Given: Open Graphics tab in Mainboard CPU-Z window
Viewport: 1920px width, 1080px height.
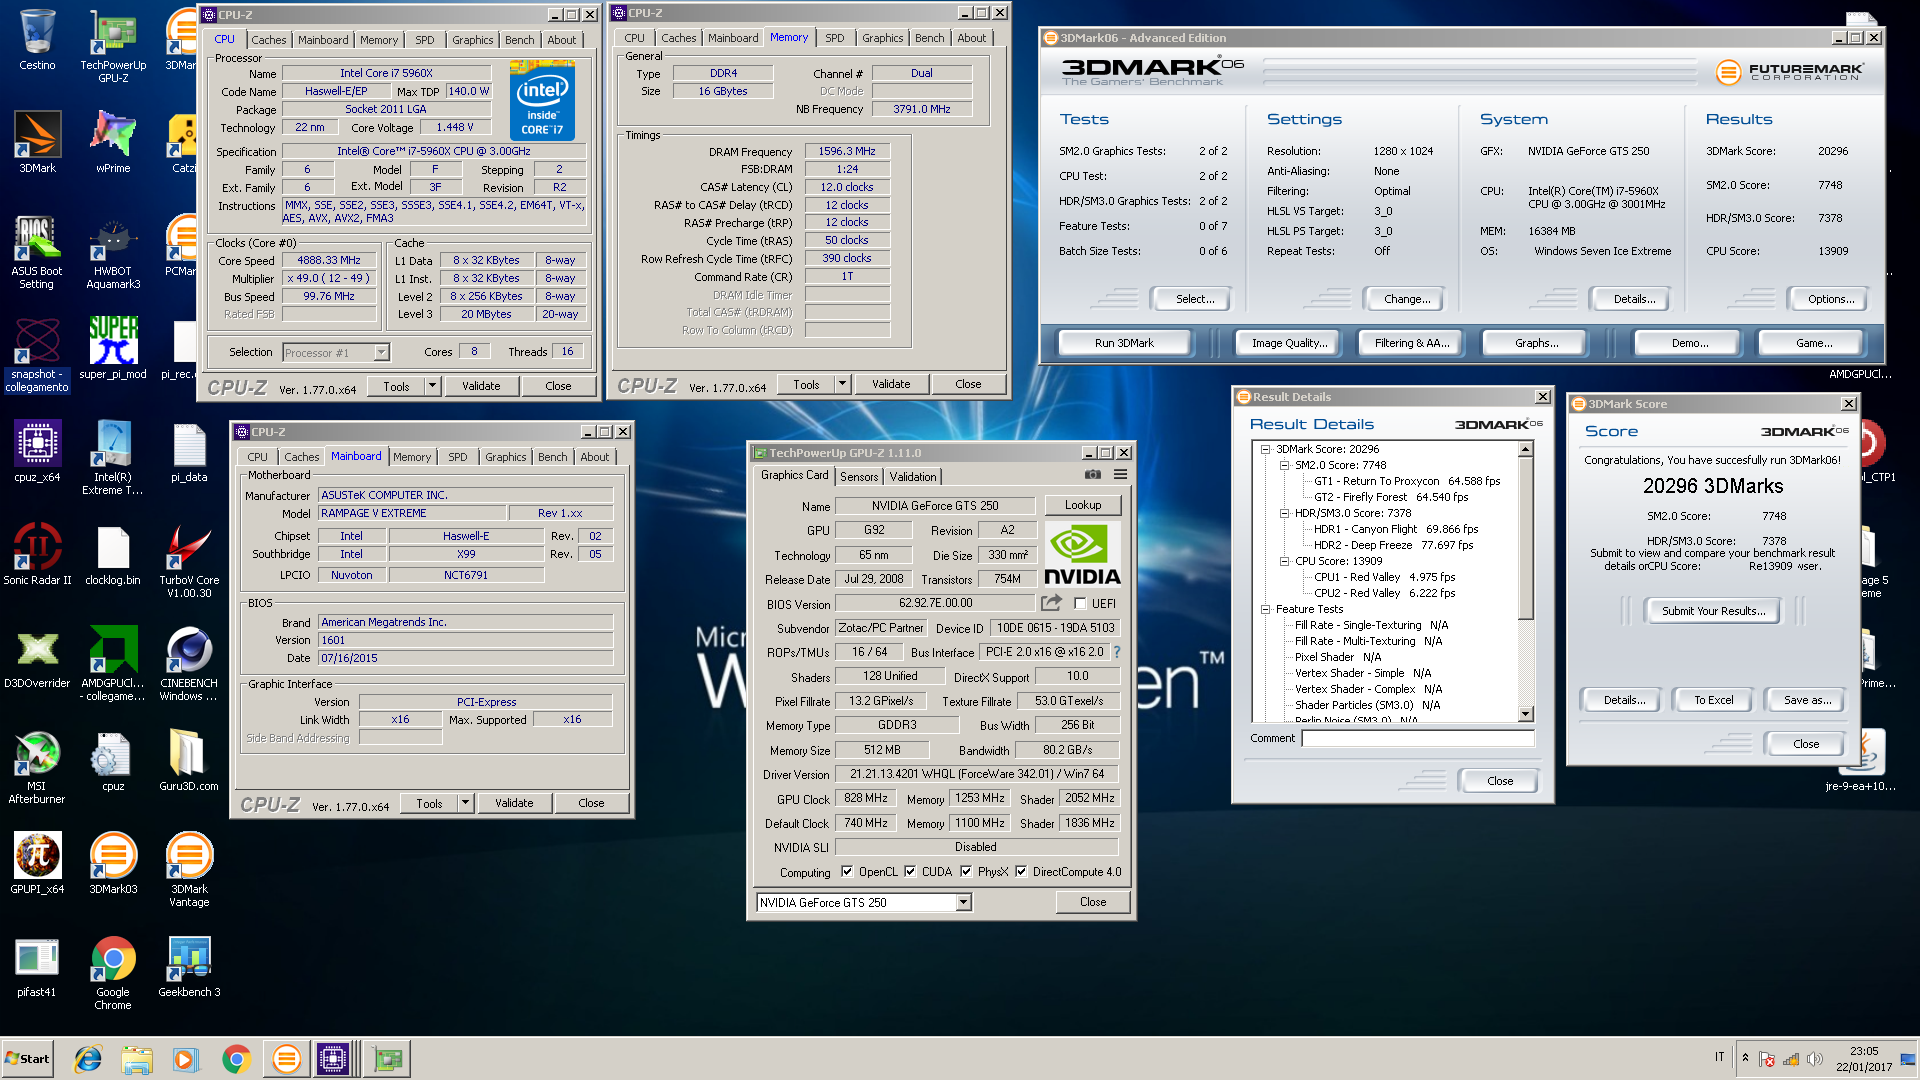Looking at the screenshot, I should pos(505,457).
